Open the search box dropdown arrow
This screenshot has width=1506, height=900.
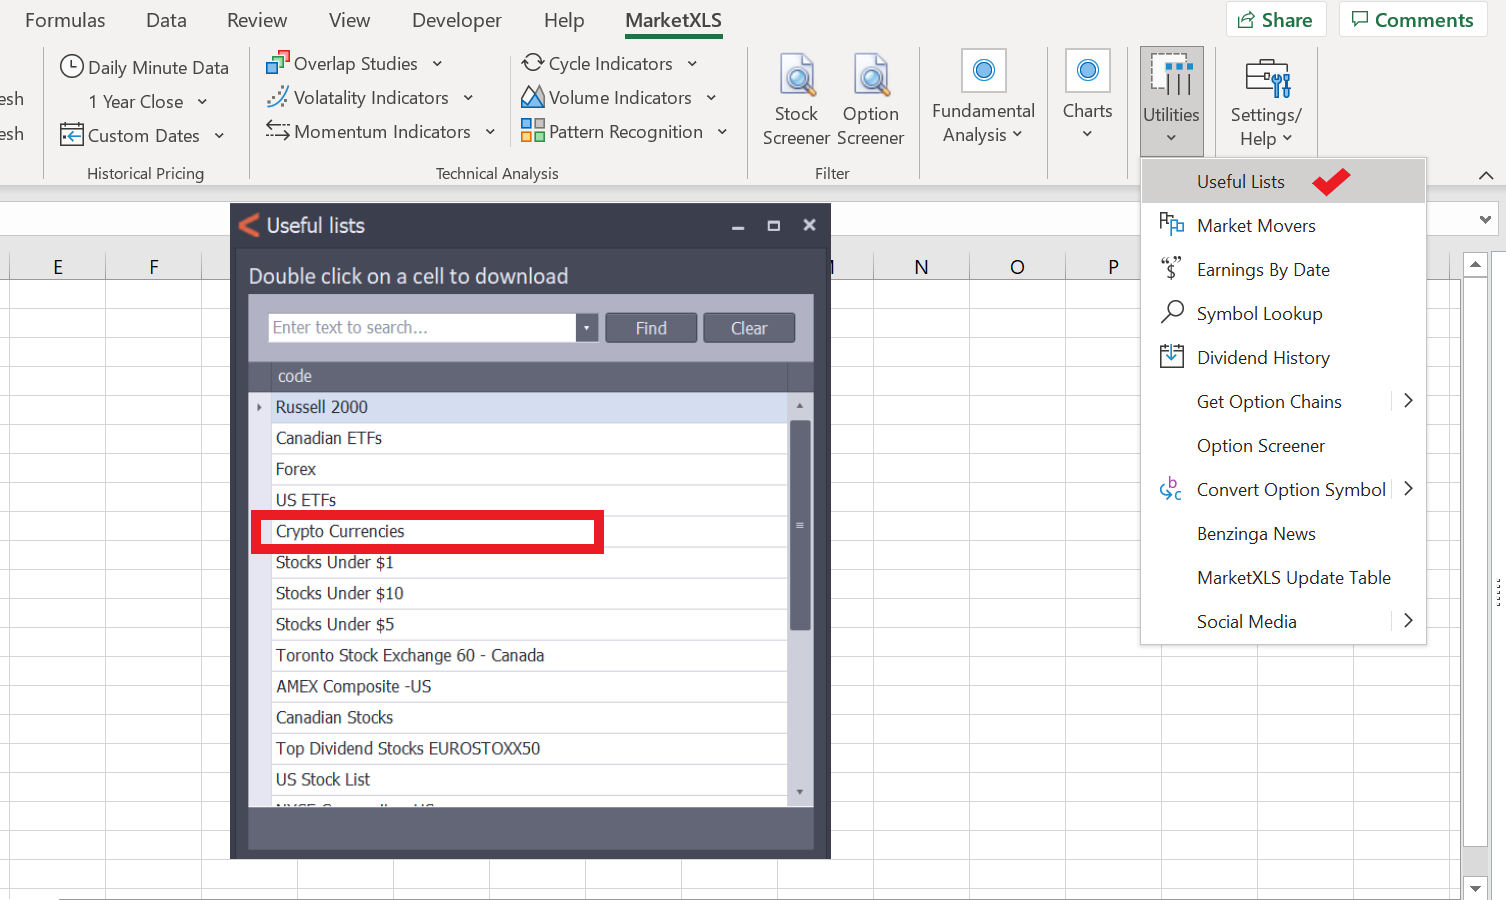pos(587,328)
